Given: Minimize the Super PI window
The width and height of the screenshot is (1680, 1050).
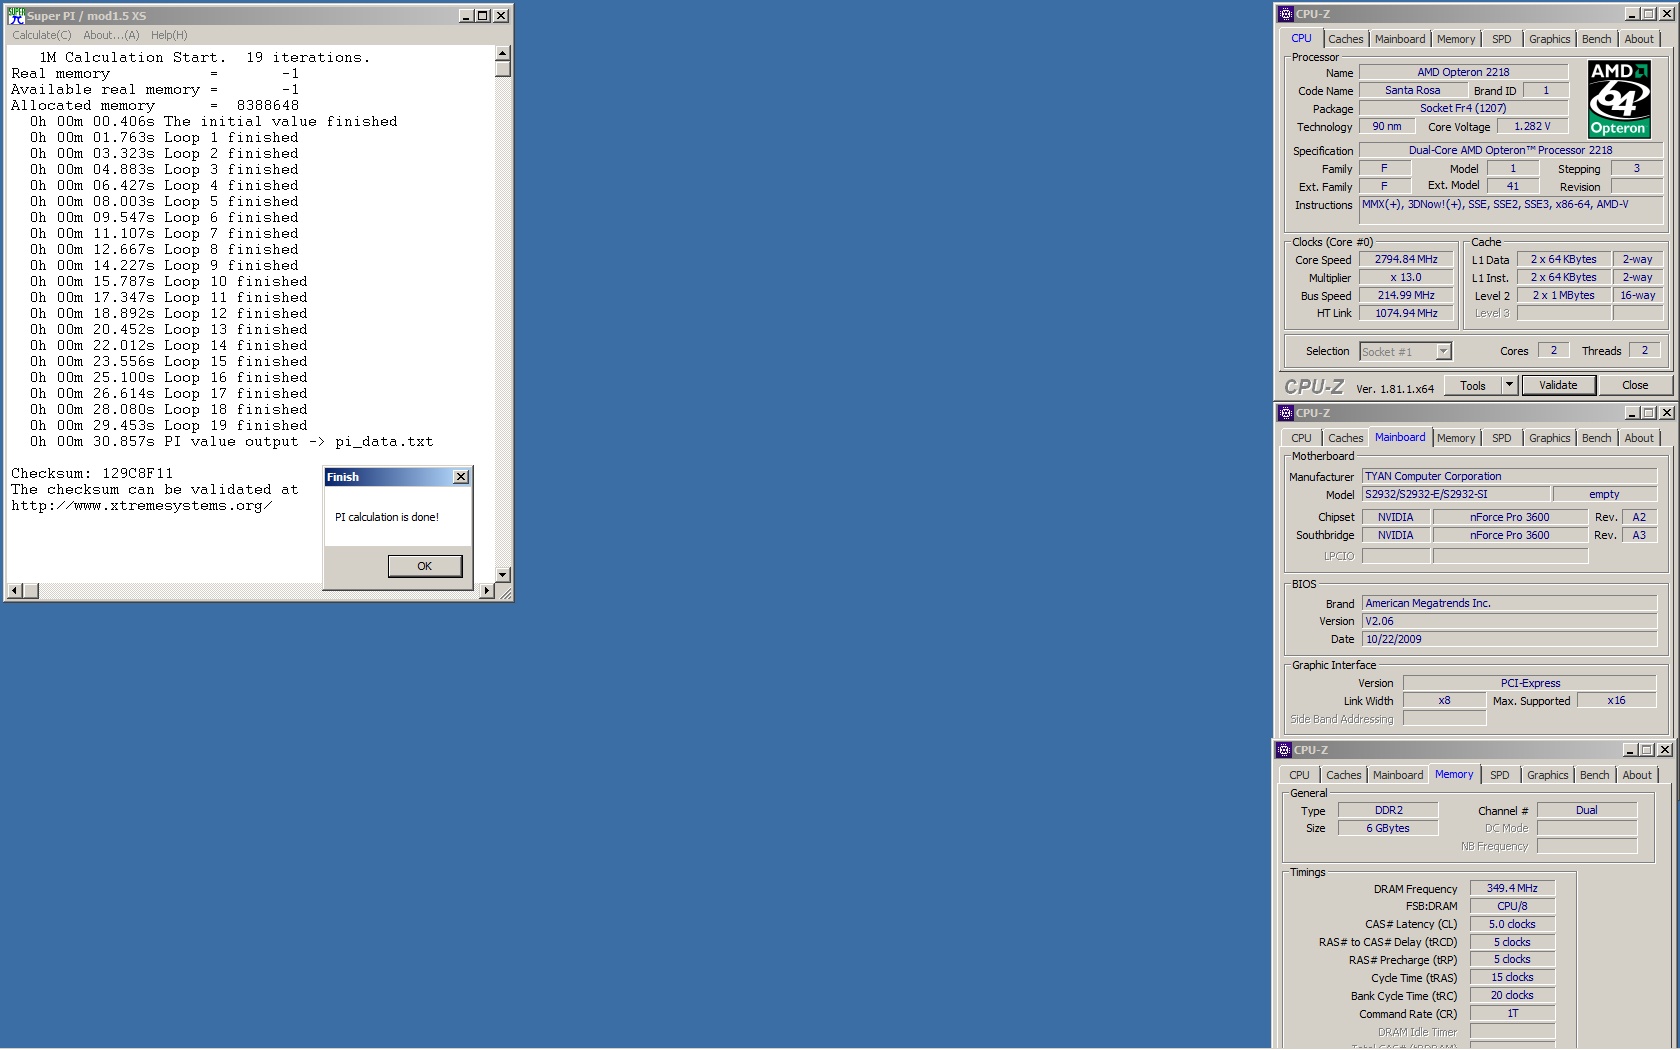Looking at the screenshot, I should [x=466, y=15].
